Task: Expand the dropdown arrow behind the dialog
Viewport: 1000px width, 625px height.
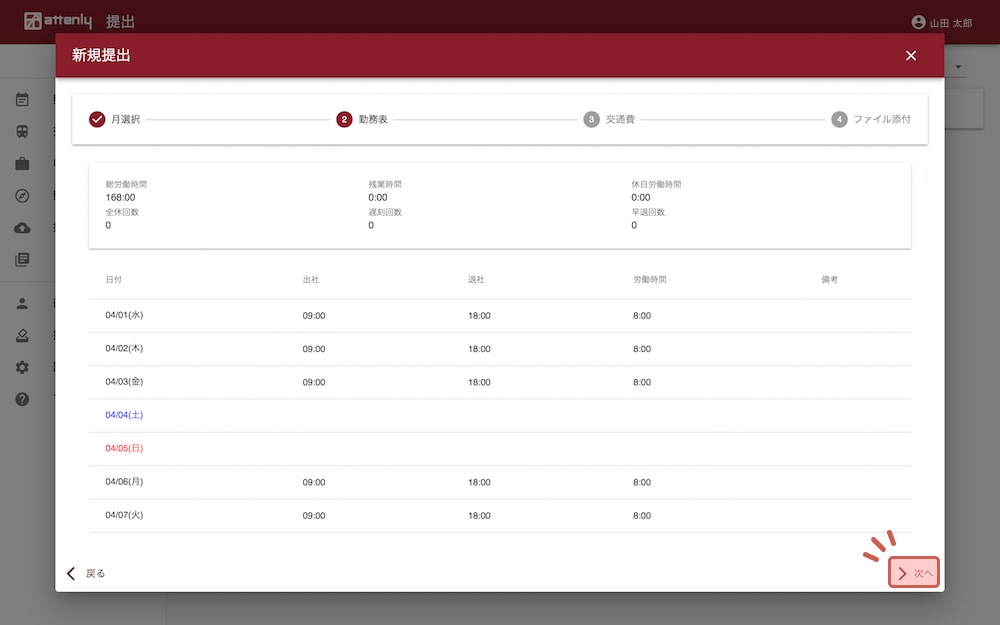Action: [959, 68]
